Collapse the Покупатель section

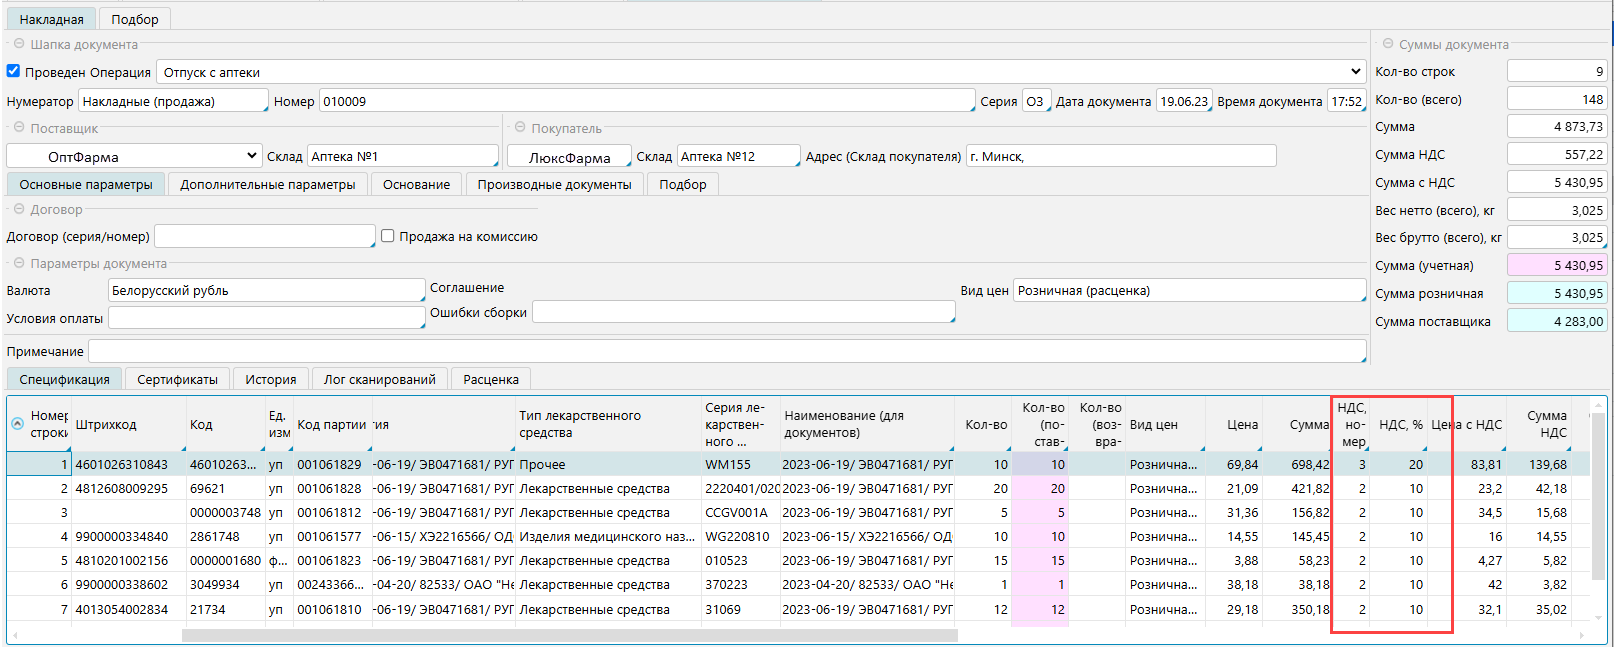pyautogui.click(x=520, y=128)
